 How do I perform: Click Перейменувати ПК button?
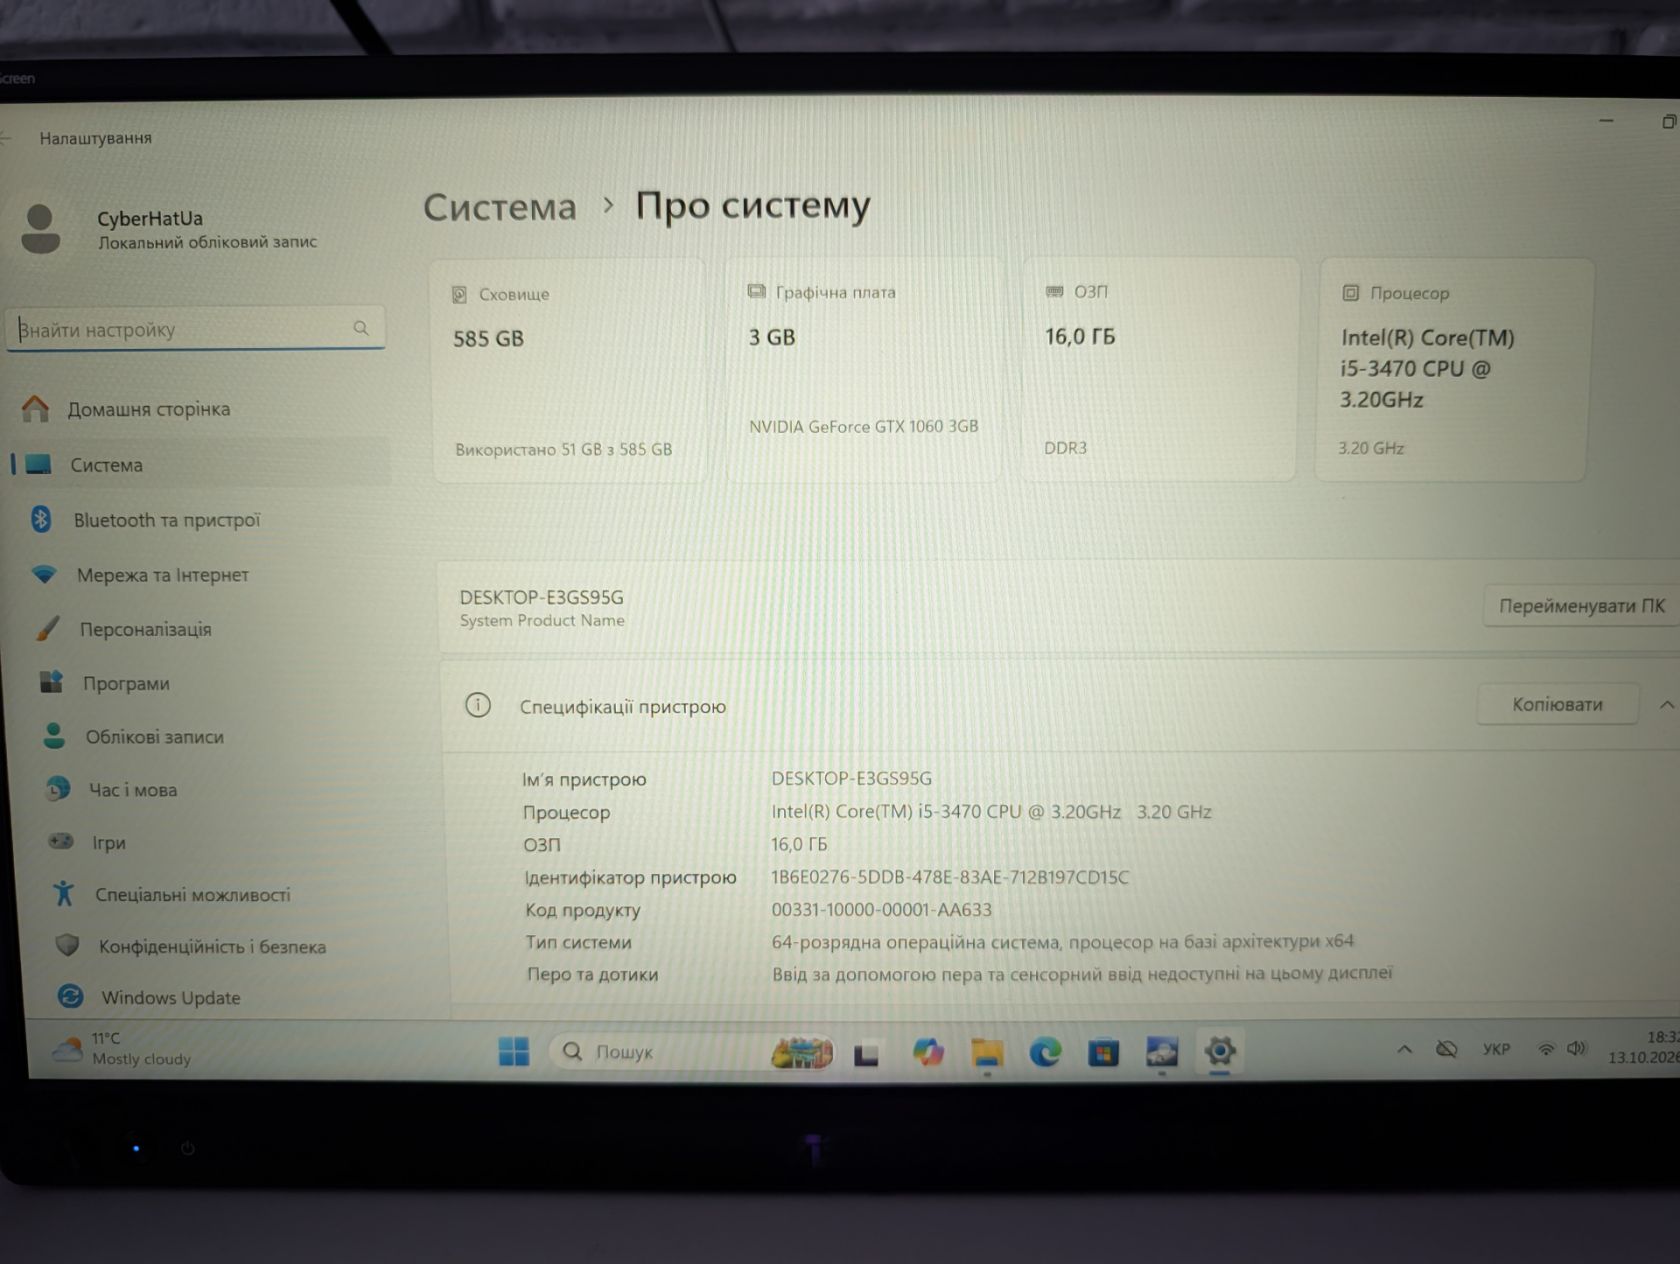[x=1581, y=606]
